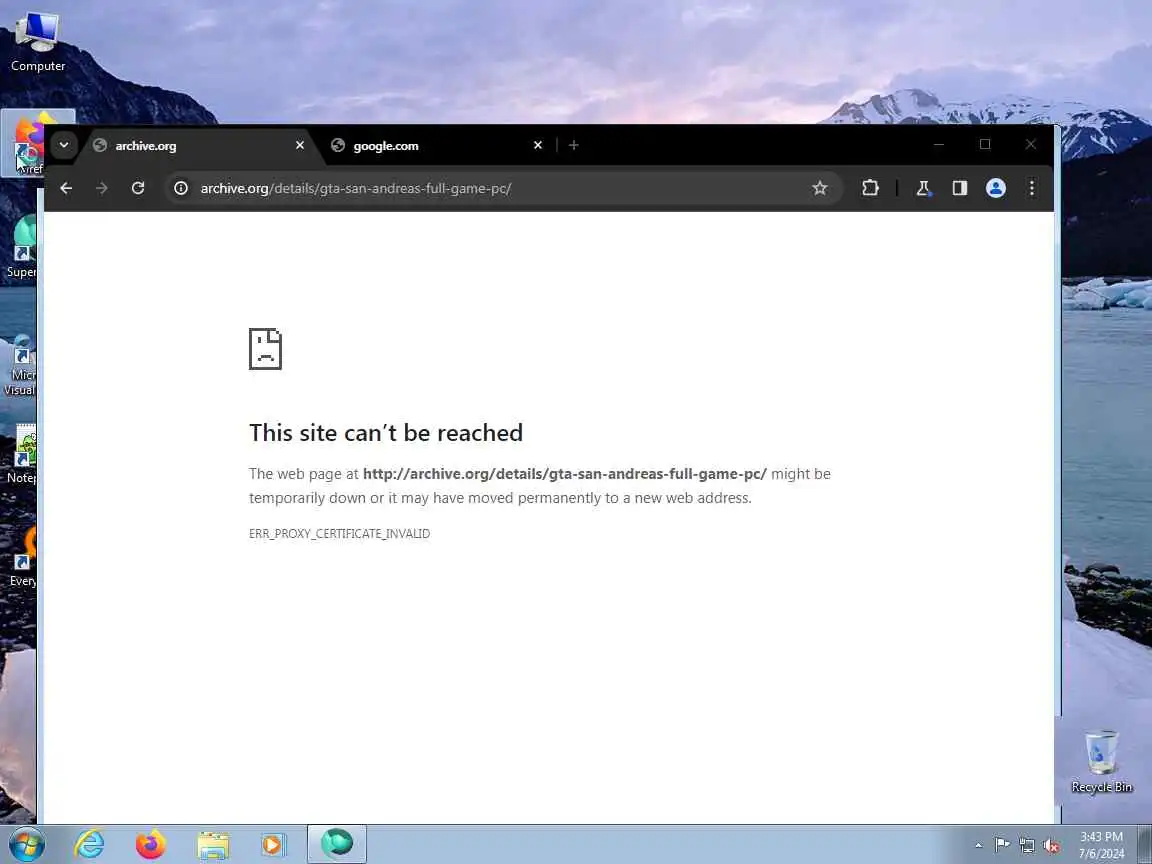Launch Firefox from the taskbar
The image size is (1152, 864).
click(151, 844)
